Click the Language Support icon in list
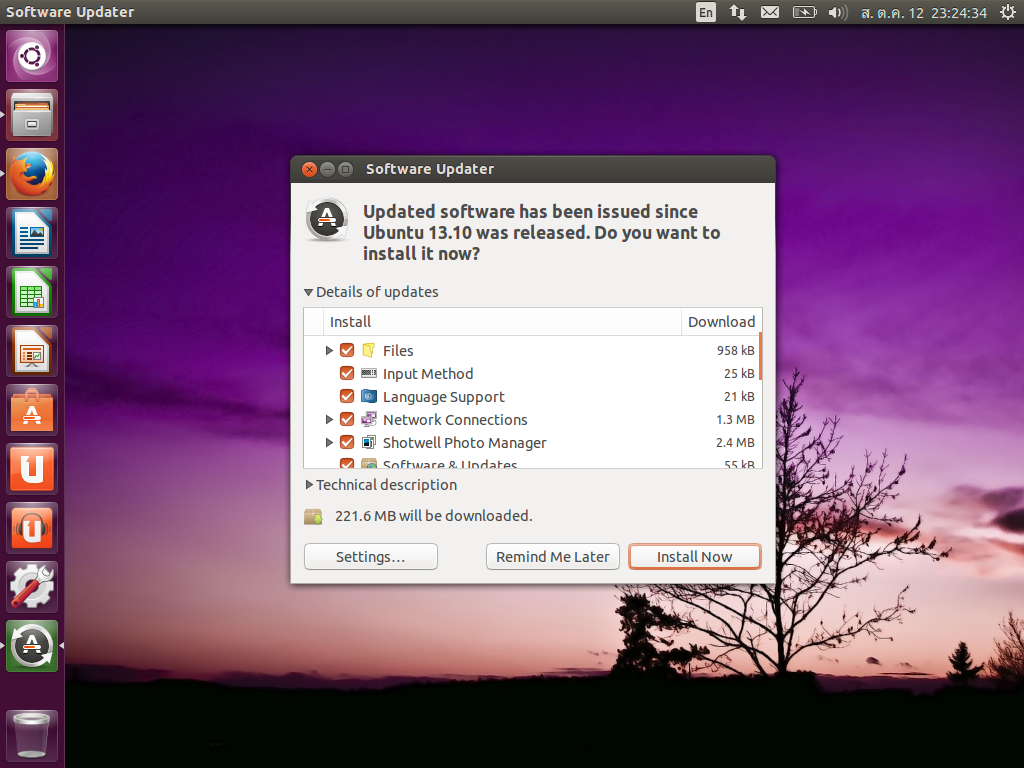Image resolution: width=1024 pixels, height=768 pixels. click(x=369, y=396)
